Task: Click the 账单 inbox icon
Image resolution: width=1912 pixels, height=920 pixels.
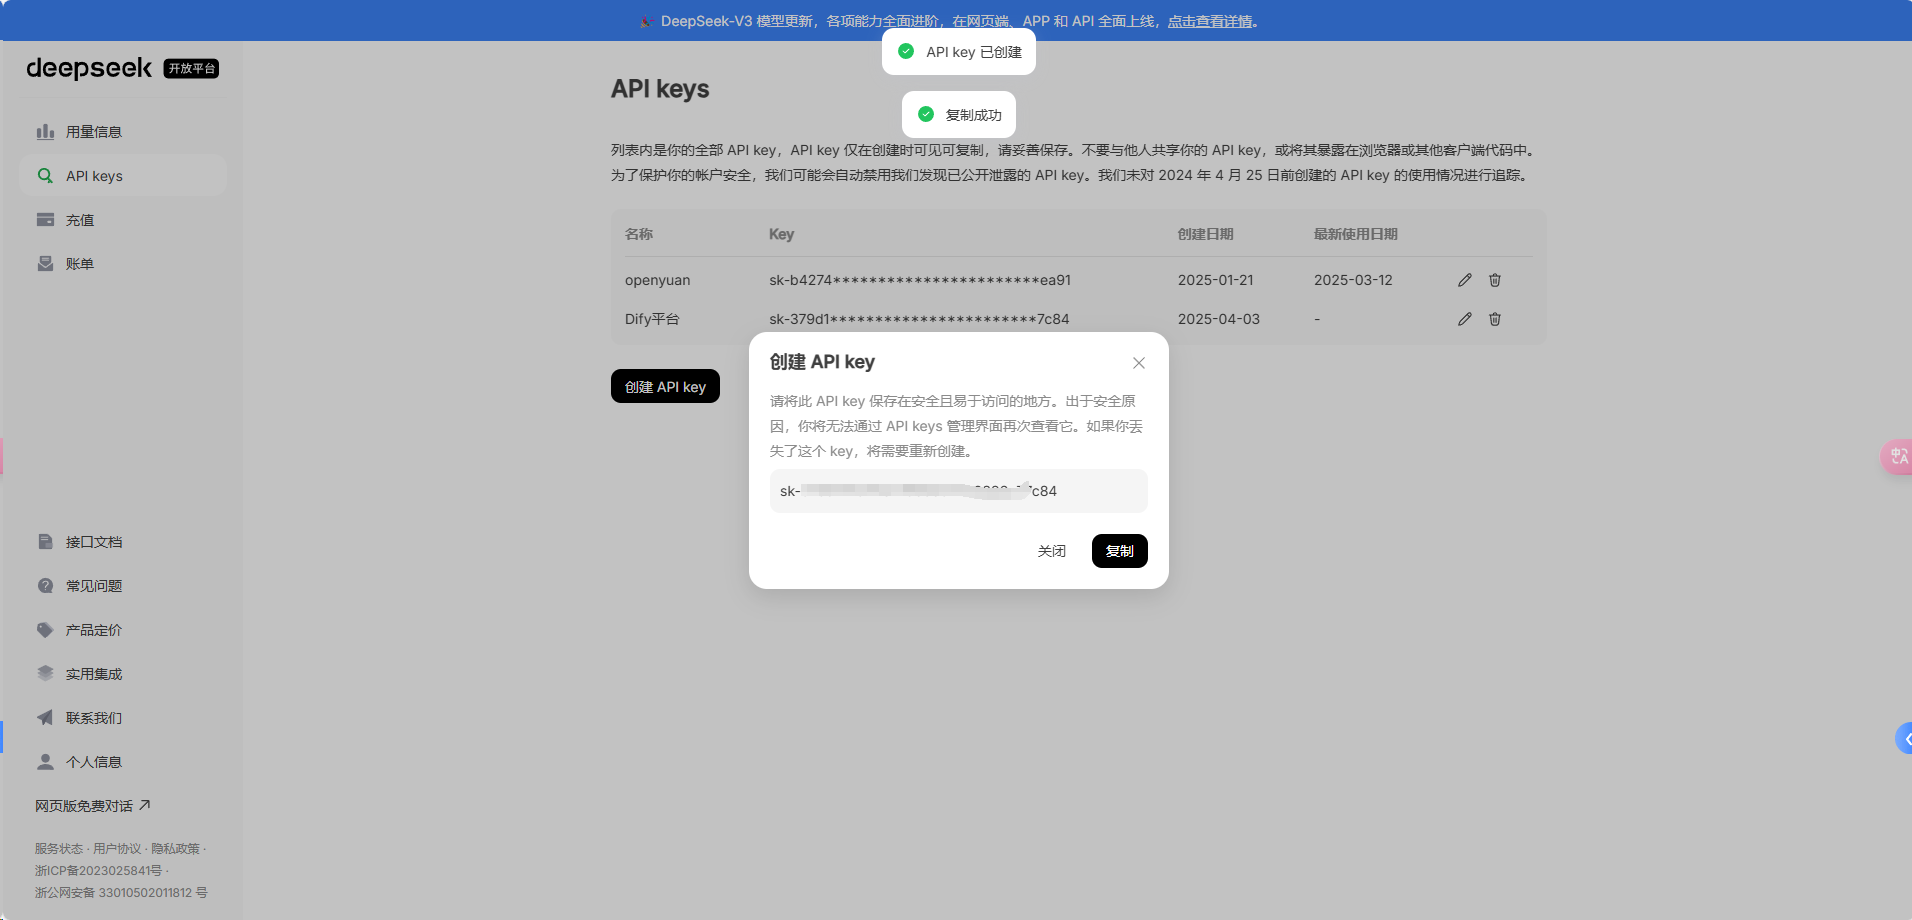Action: click(x=45, y=264)
